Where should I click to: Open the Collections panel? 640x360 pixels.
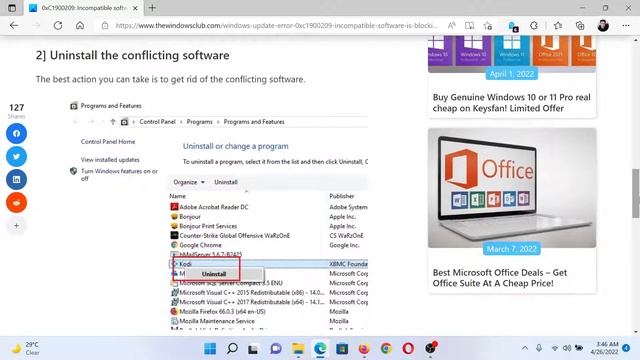pyautogui.click(x=580, y=25)
